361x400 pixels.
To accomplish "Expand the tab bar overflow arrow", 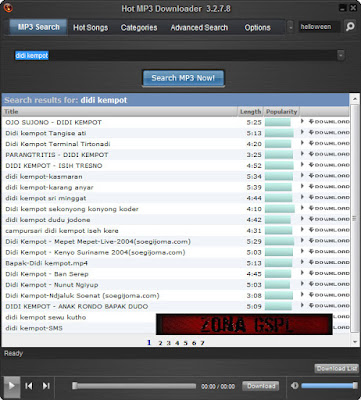I will click(x=290, y=27).
